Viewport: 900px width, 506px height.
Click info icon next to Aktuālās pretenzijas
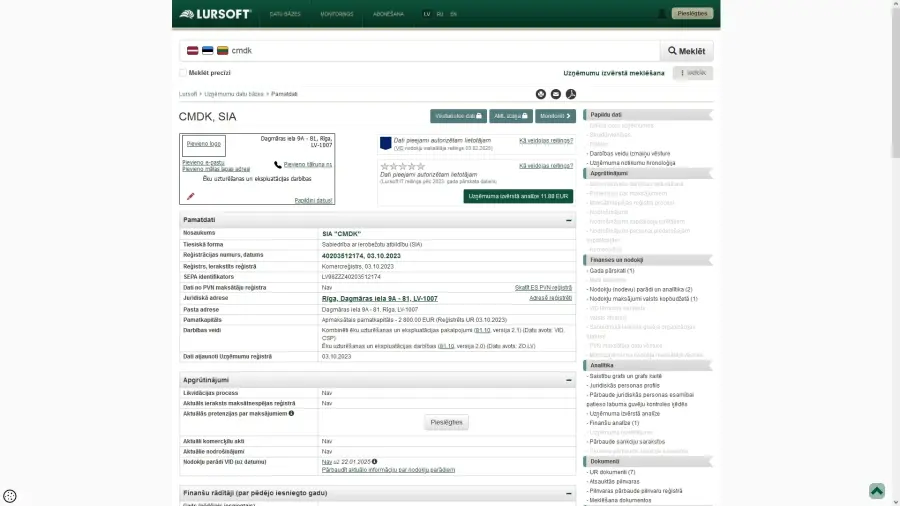point(292,413)
